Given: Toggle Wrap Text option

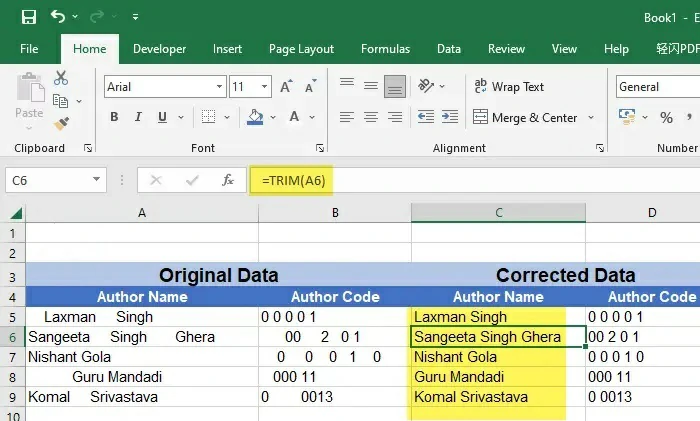Looking at the screenshot, I should point(509,87).
